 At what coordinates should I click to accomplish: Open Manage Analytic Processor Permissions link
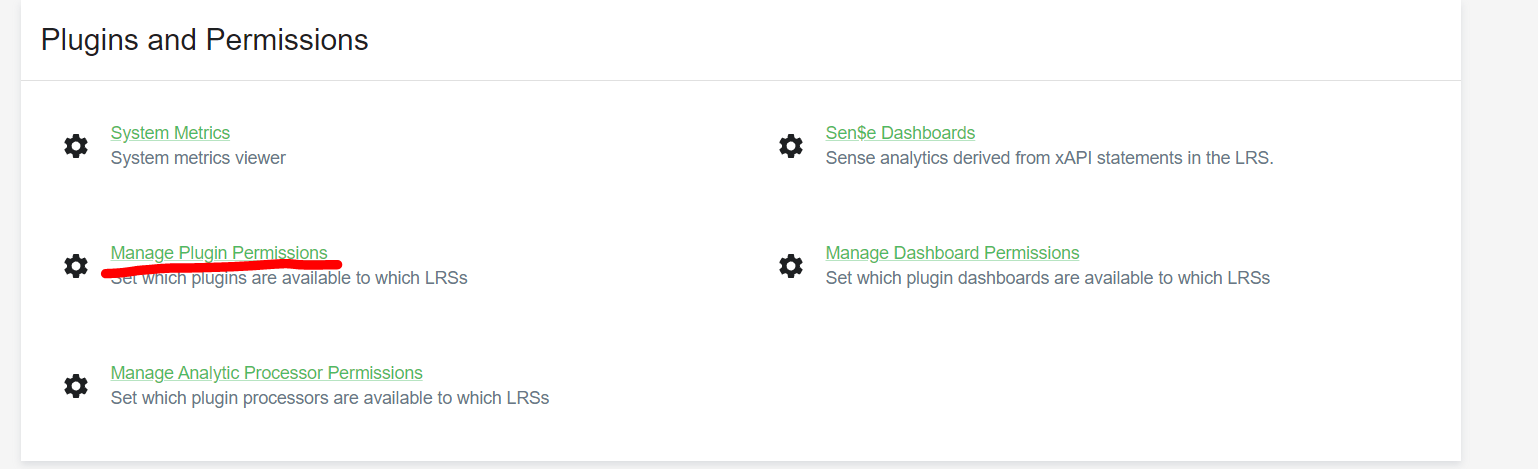click(266, 373)
